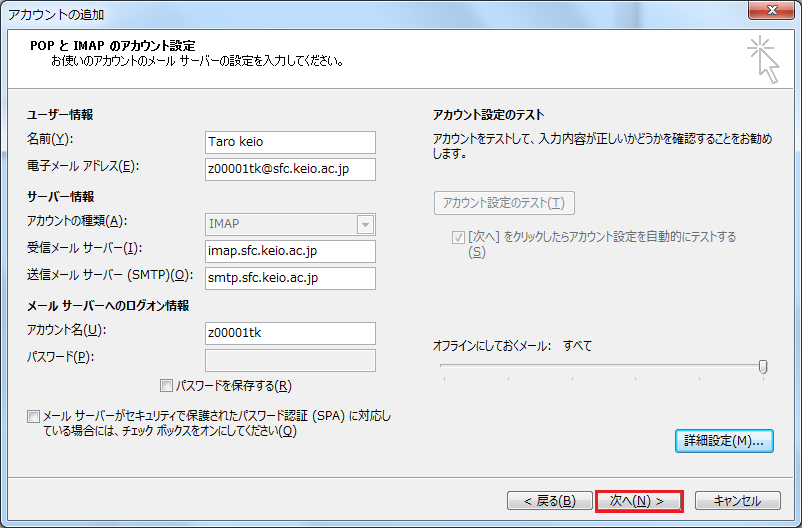Click the アカウントの追加 title bar

(x=300, y=14)
